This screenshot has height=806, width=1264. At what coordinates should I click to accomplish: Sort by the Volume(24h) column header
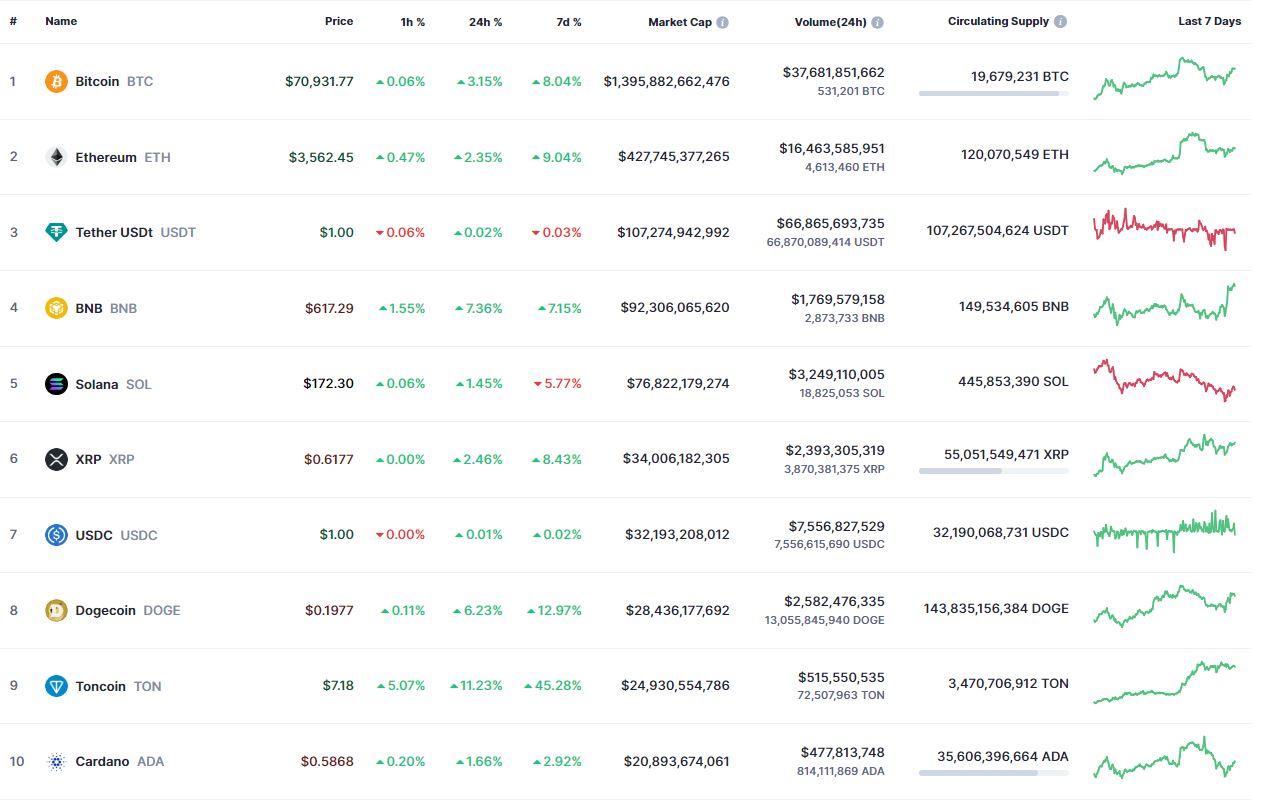(x=830, y=21)
